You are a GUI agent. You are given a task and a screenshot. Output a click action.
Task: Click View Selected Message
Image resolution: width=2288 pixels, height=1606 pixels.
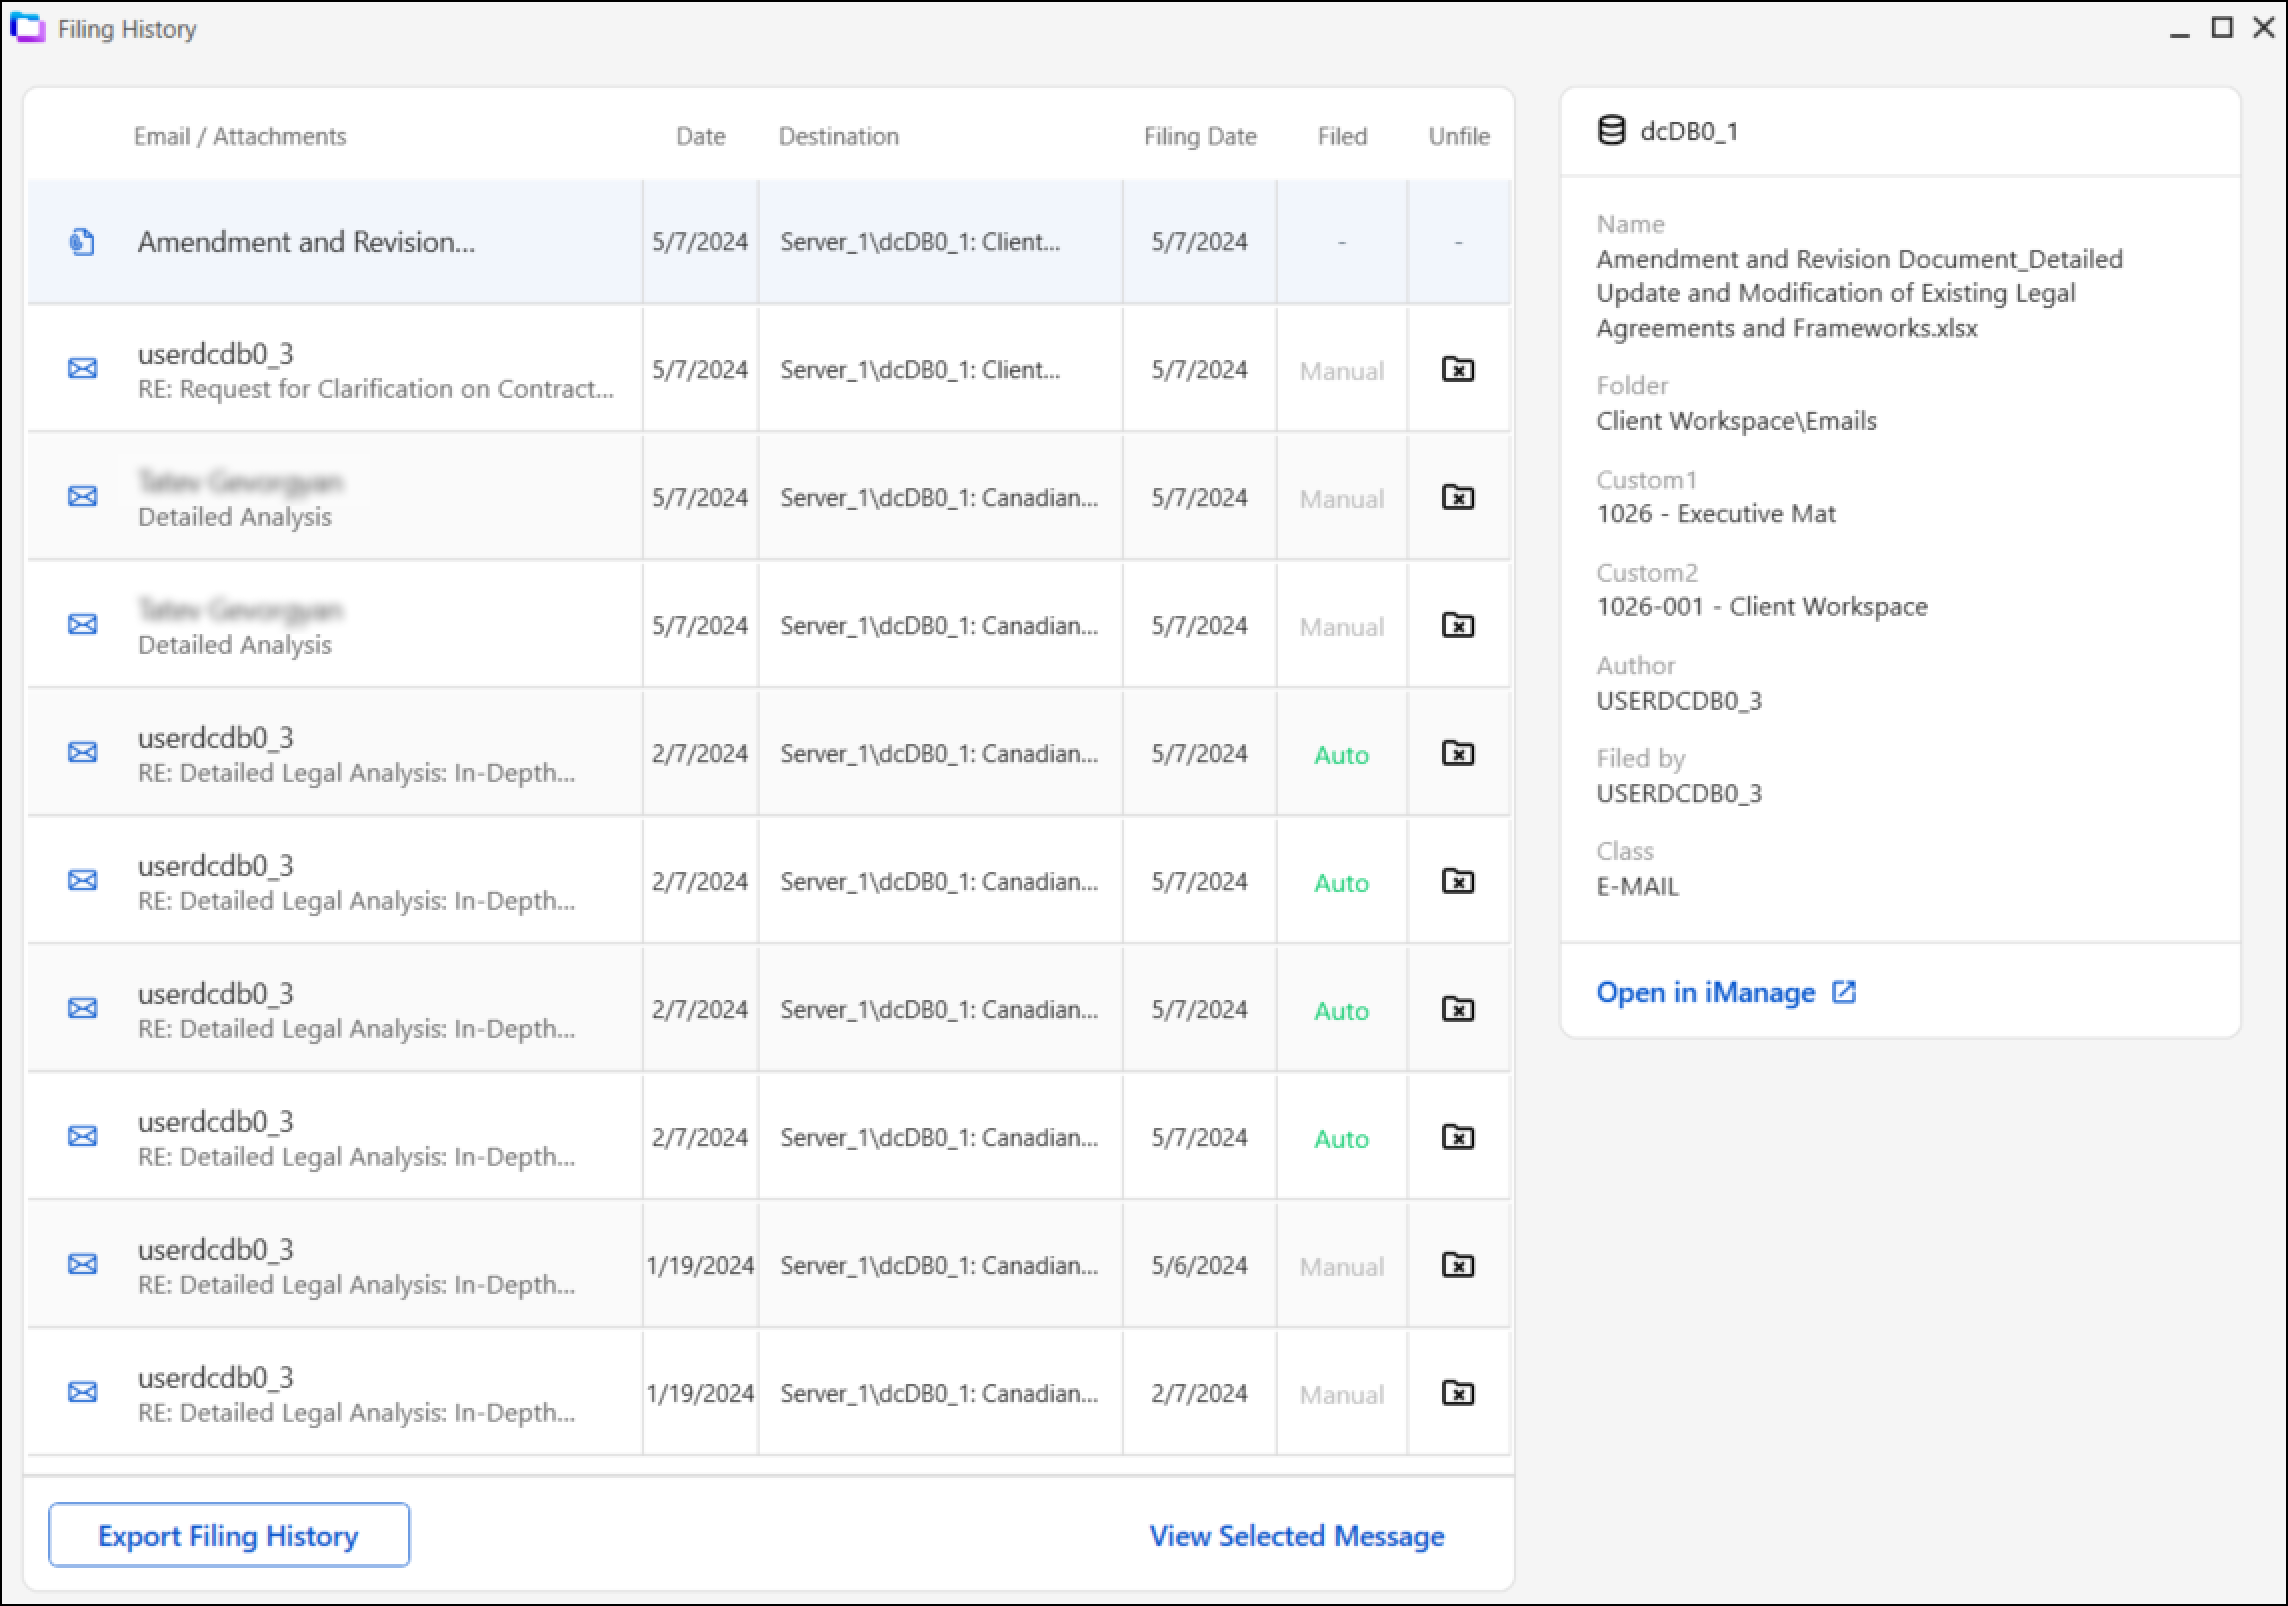click(1297, 1536)
